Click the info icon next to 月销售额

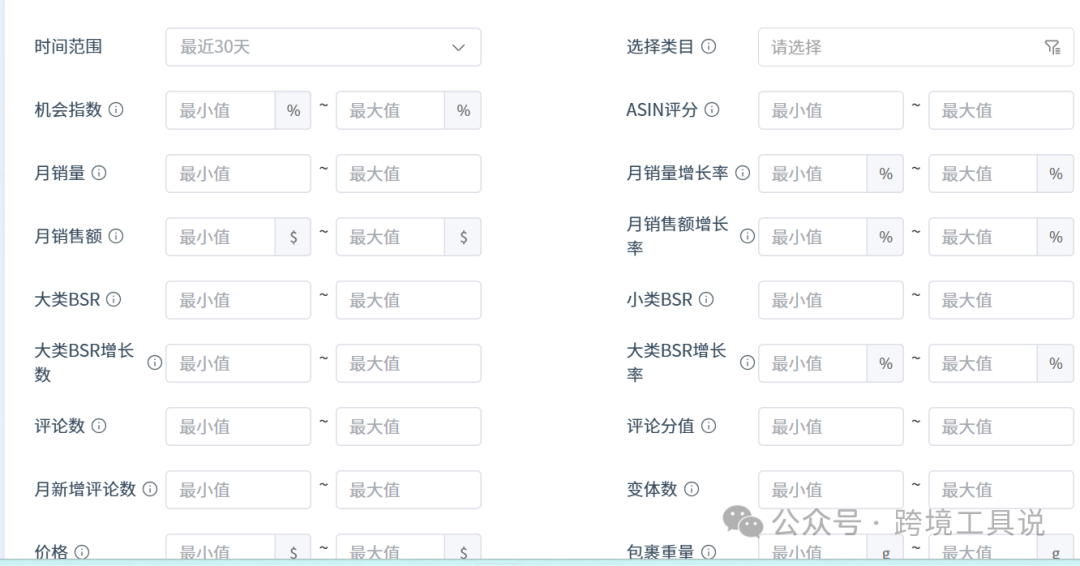[116, 236]
